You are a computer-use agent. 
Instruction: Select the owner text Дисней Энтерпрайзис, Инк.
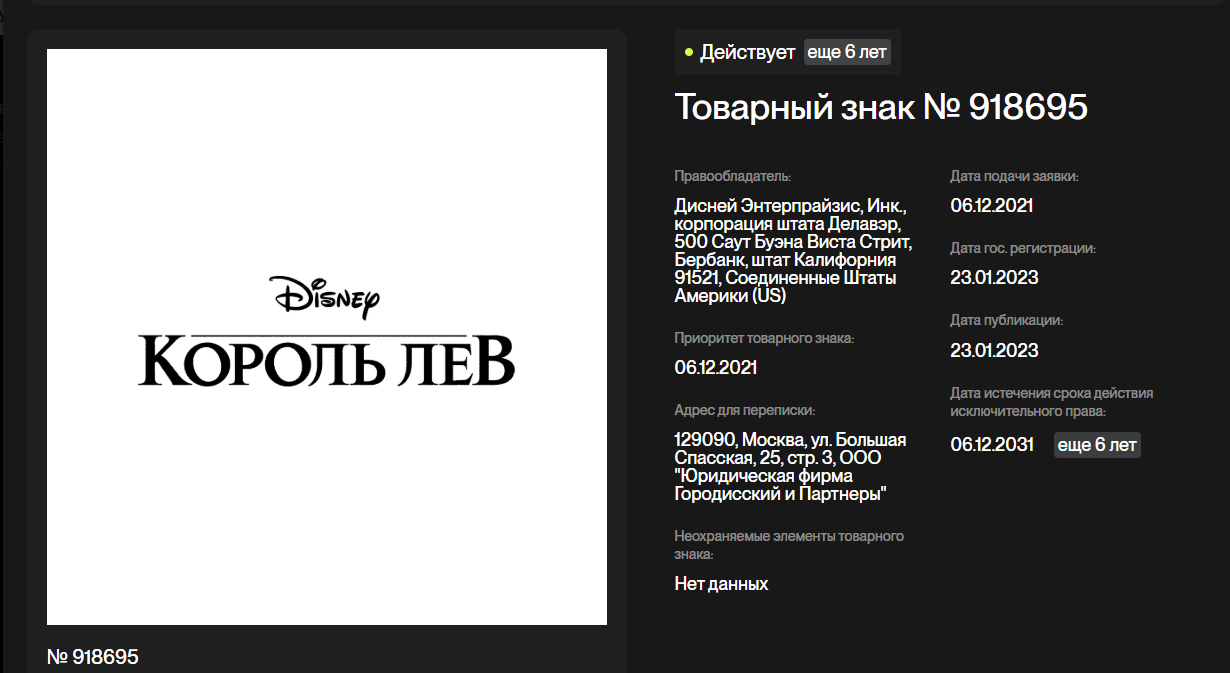click(791, 252)
